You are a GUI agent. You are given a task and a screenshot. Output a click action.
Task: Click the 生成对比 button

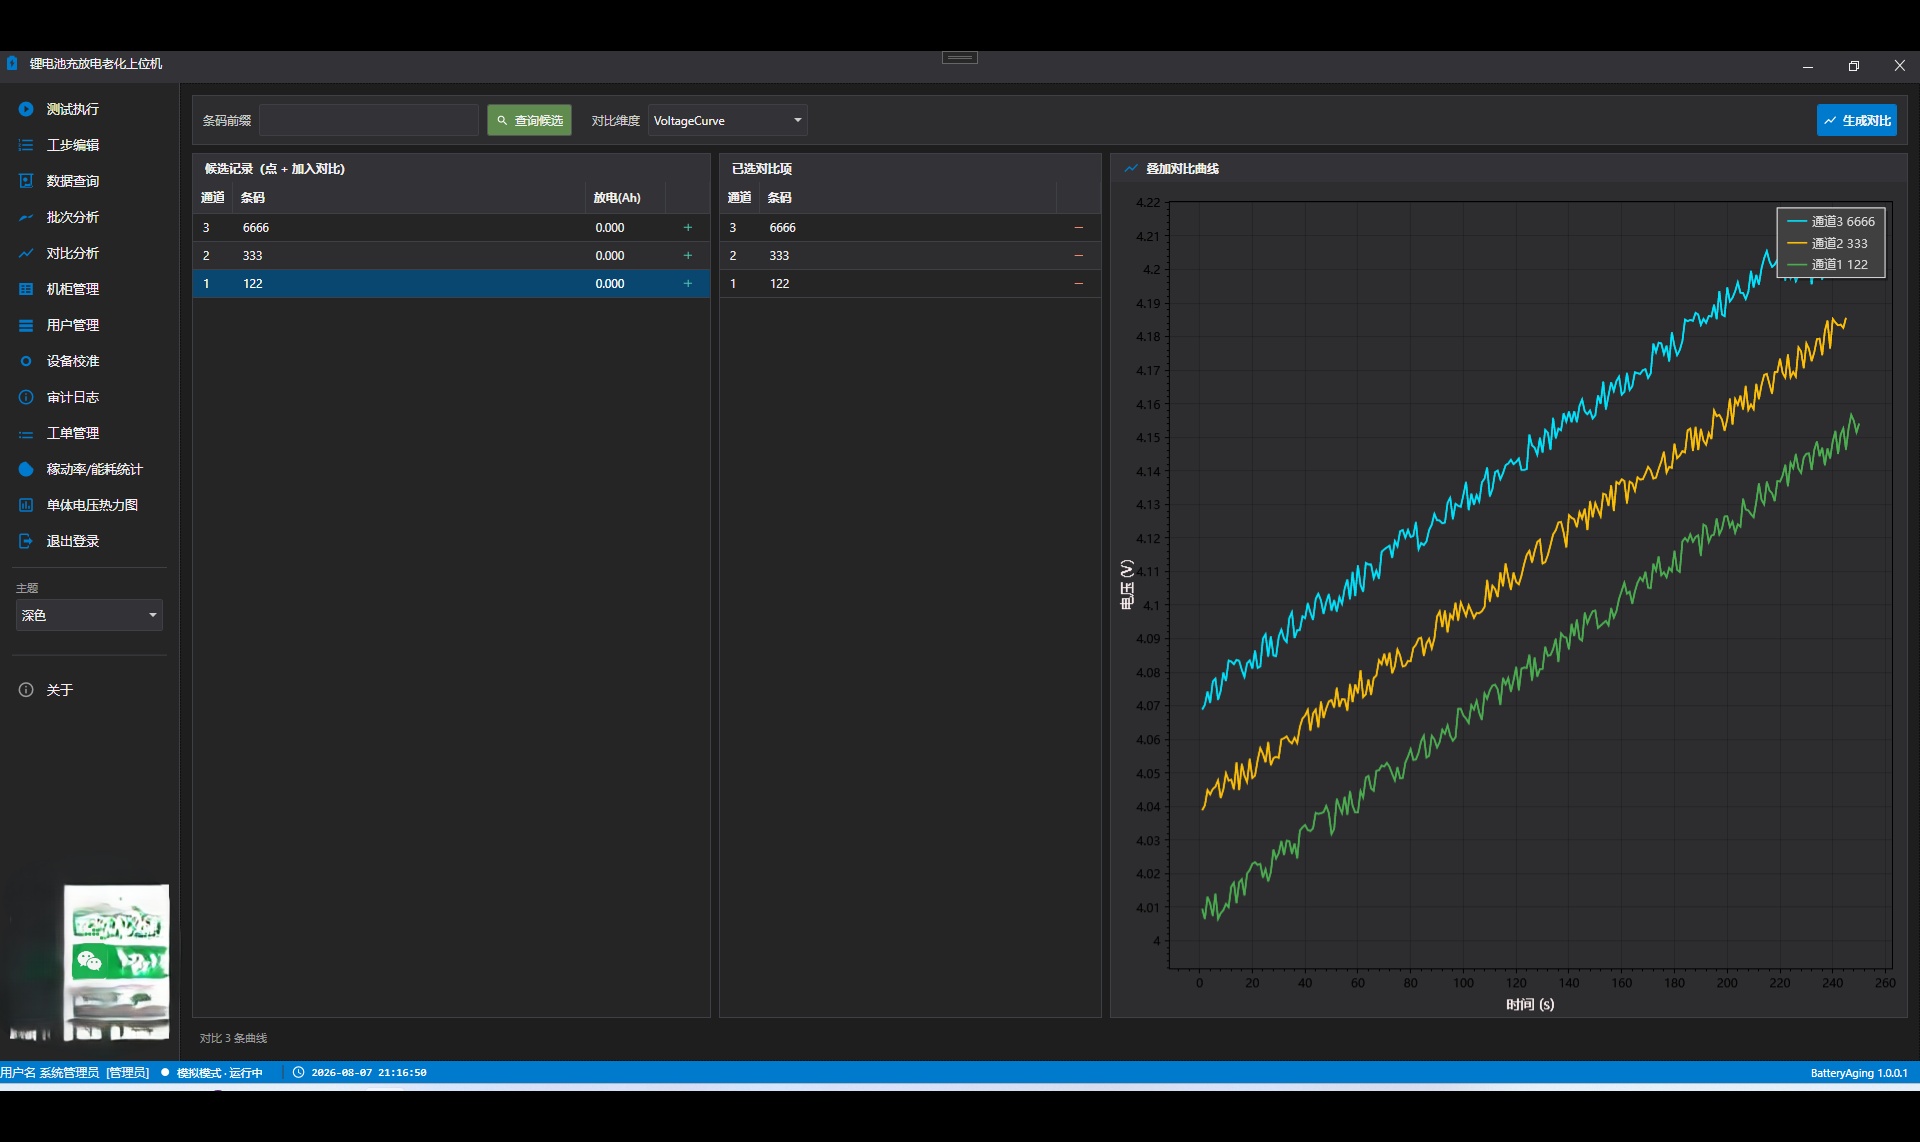[x=1857, y=121]
